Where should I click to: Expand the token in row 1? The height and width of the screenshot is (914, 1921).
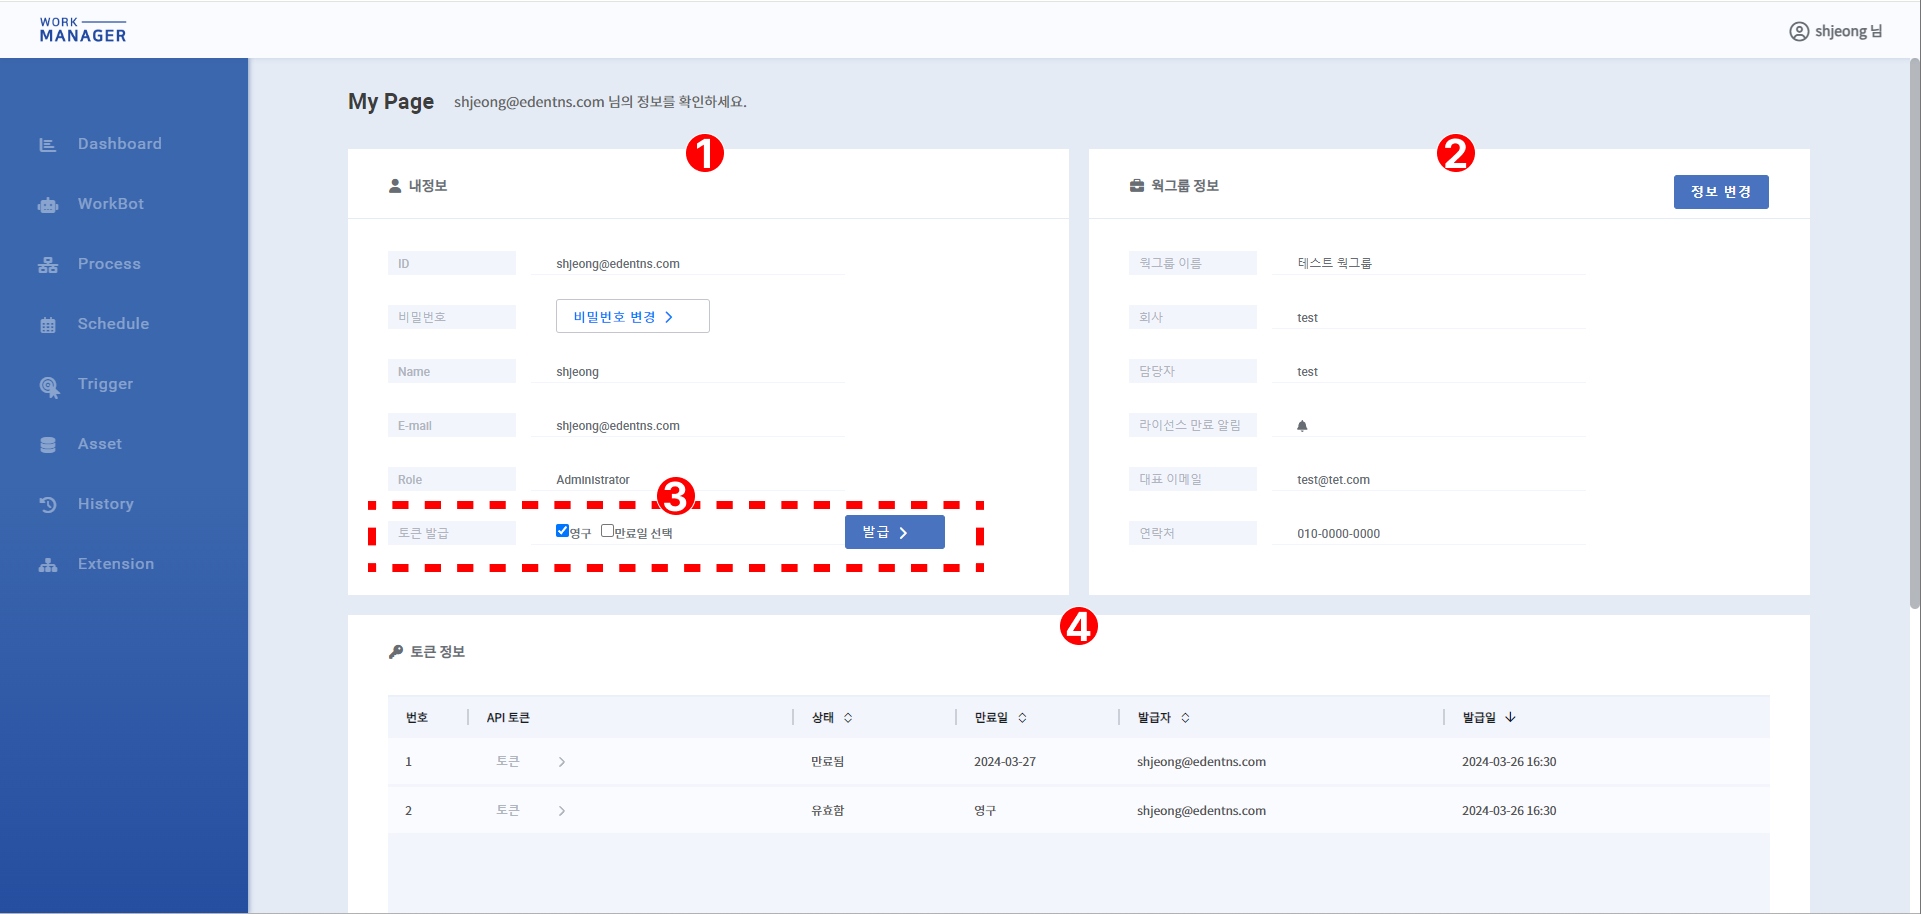562,762
